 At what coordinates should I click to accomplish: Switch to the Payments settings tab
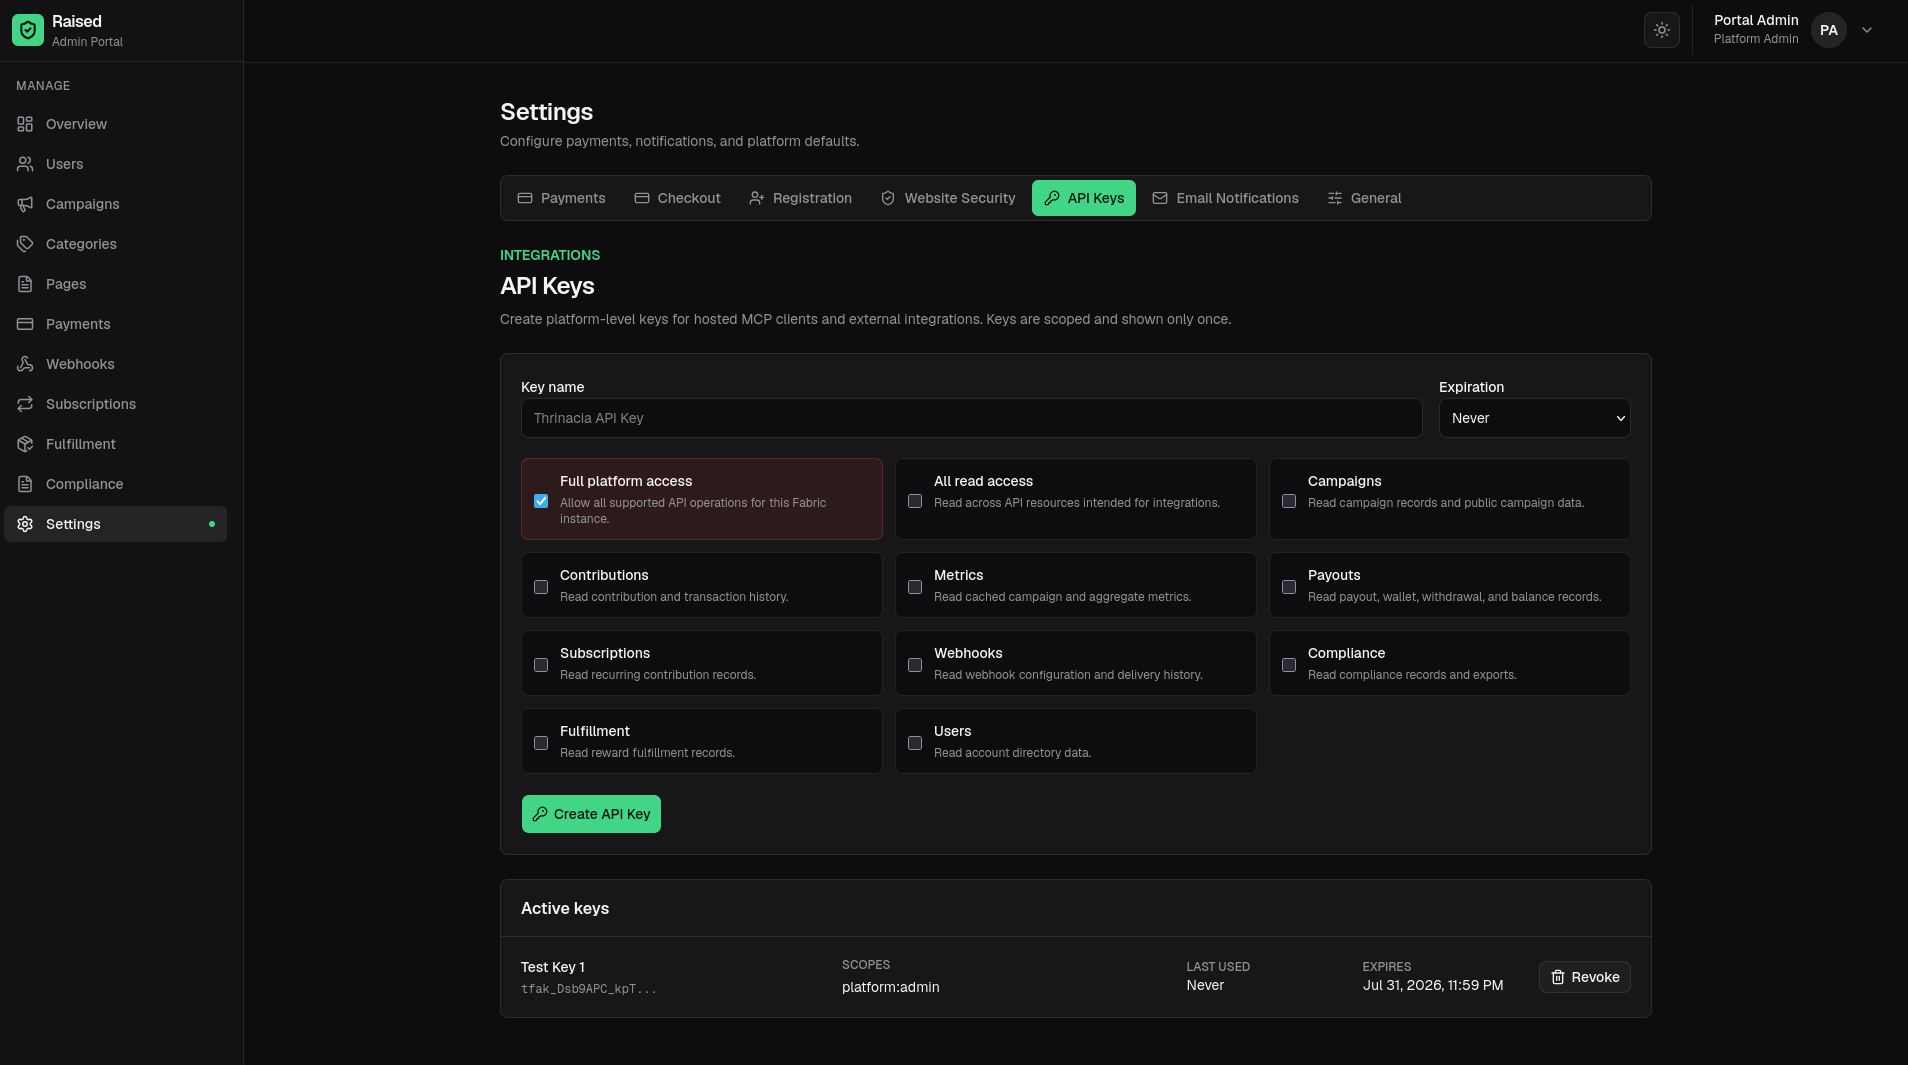point(561,198)
